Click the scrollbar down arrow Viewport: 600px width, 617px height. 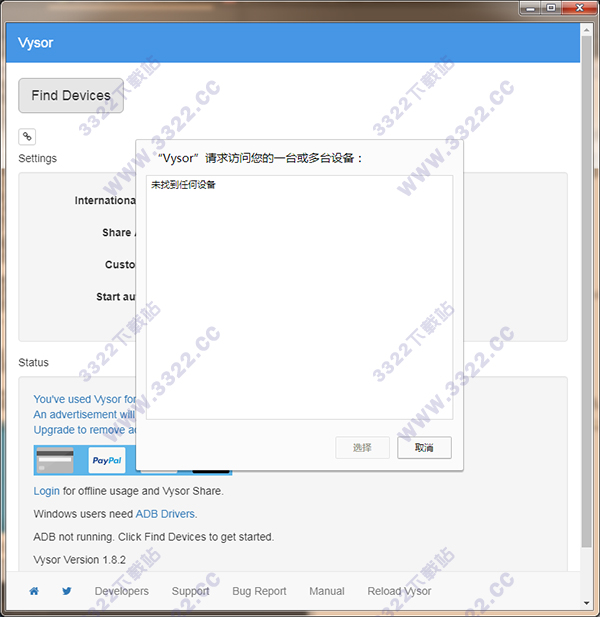tap(586, 602)
